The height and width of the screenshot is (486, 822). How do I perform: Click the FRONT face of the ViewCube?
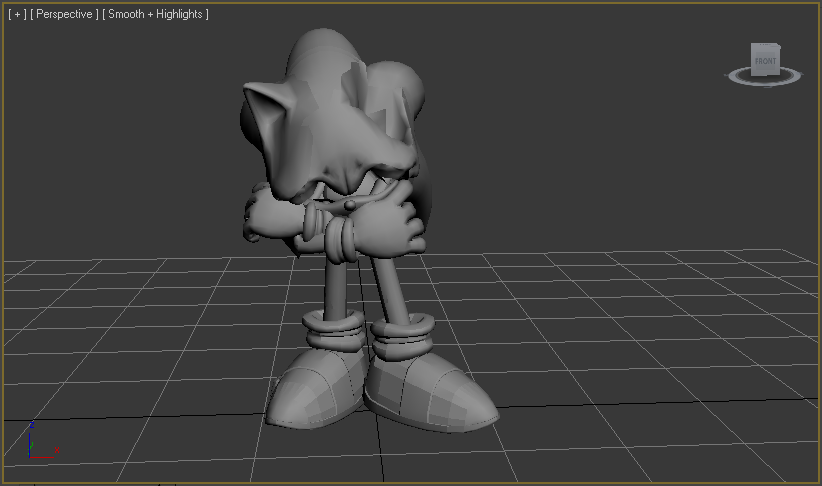coord(765,60)
